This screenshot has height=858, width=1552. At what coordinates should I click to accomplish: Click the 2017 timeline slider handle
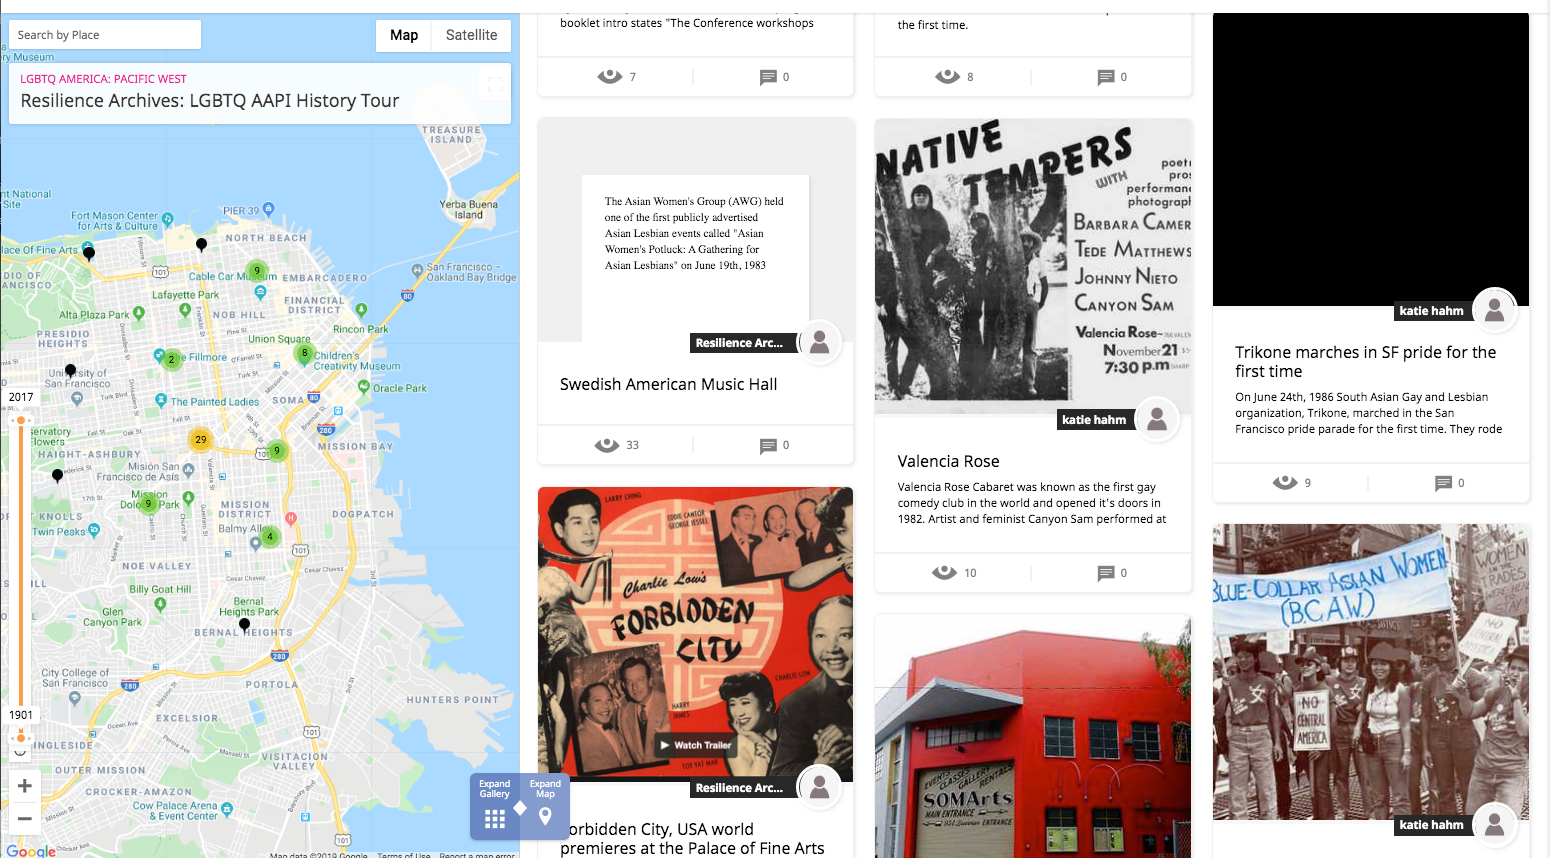coord(20,421)
